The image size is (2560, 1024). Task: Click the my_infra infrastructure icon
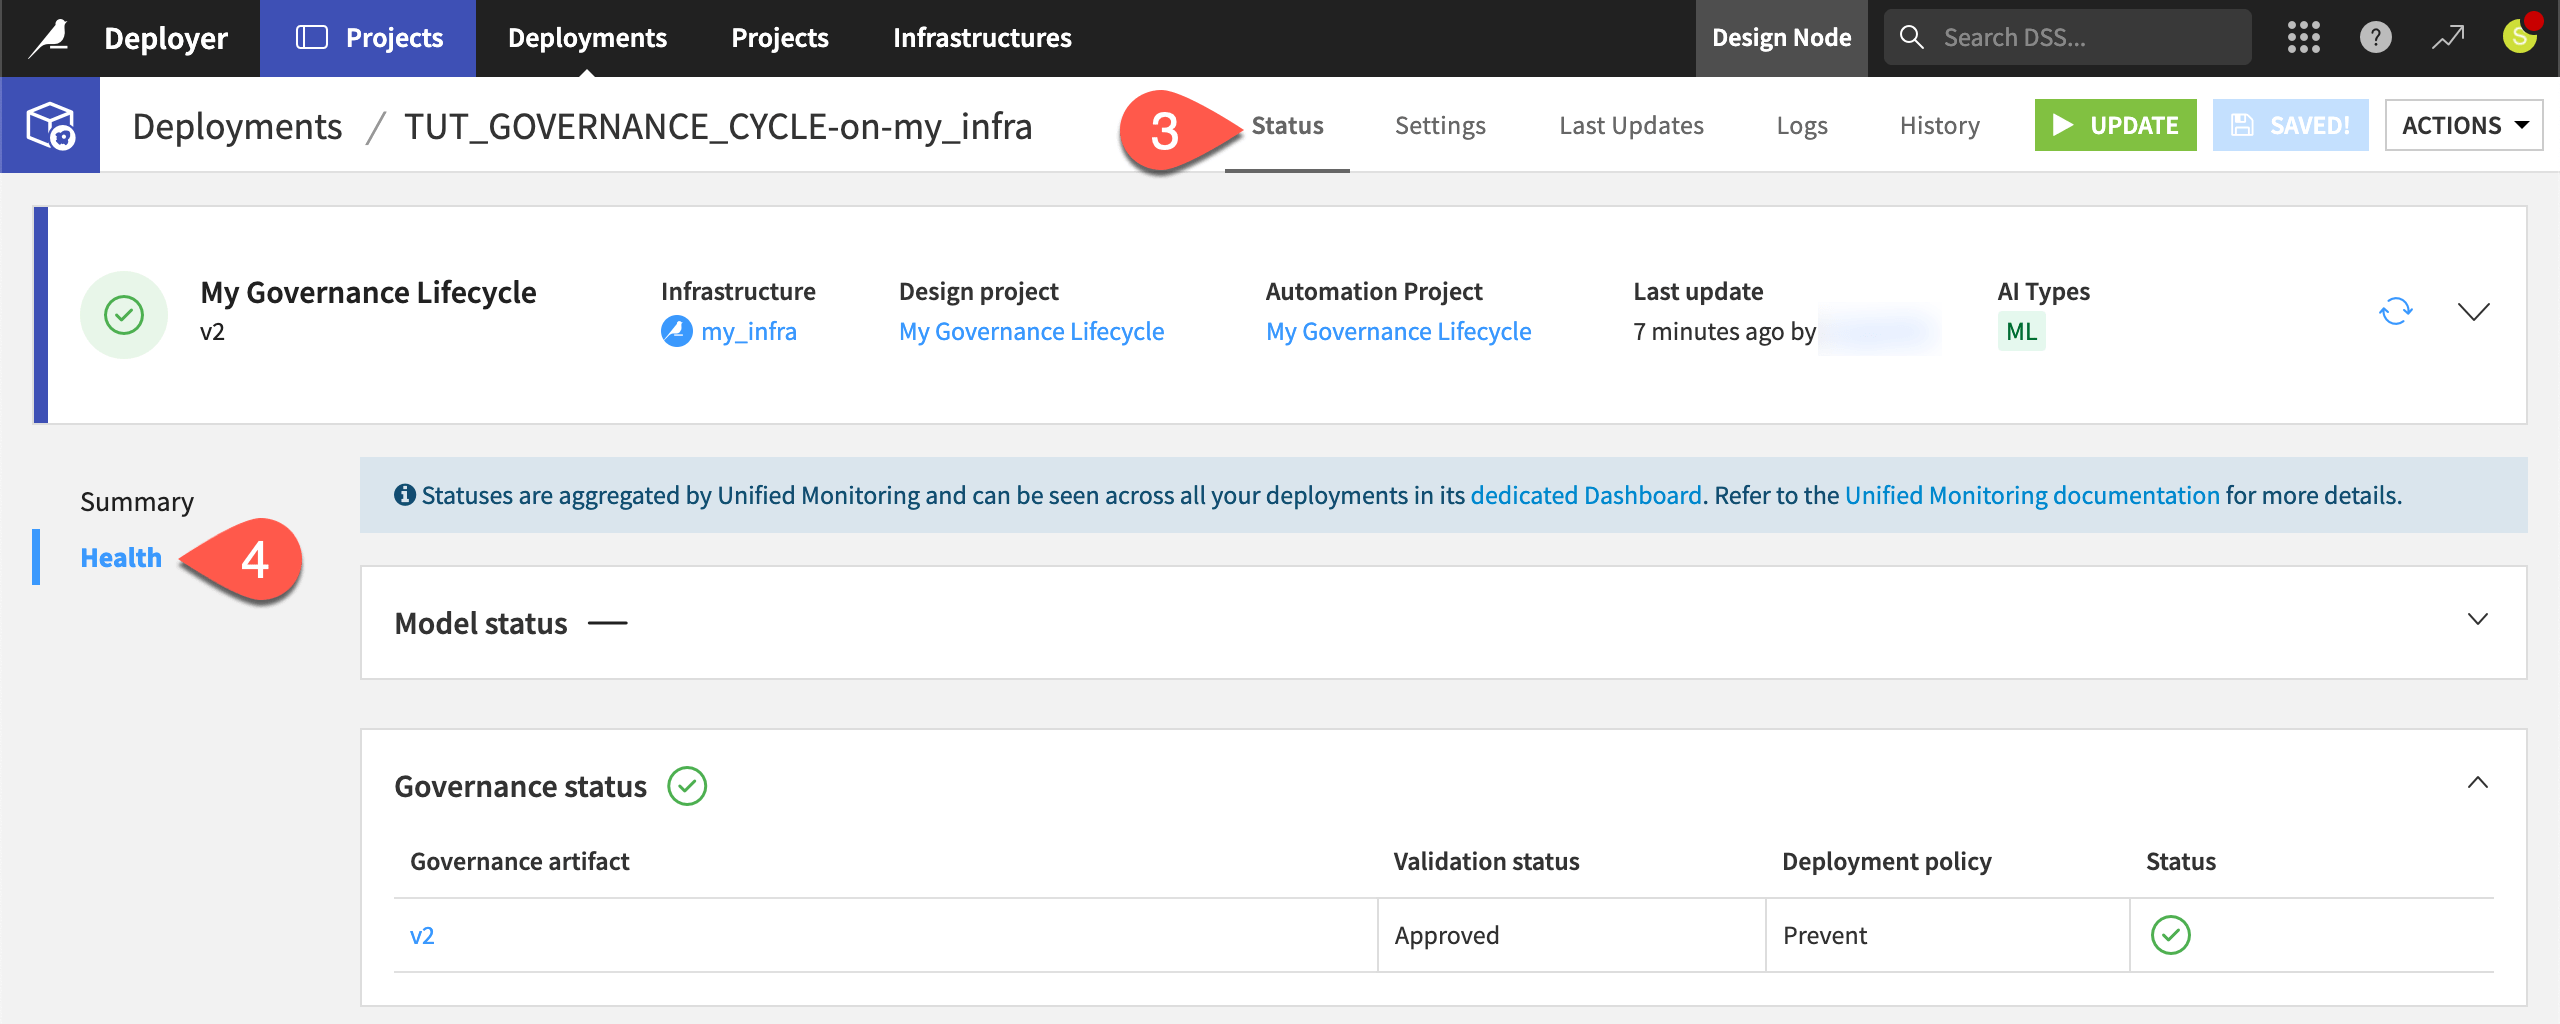pyautogui.click(x=675, y=331)
